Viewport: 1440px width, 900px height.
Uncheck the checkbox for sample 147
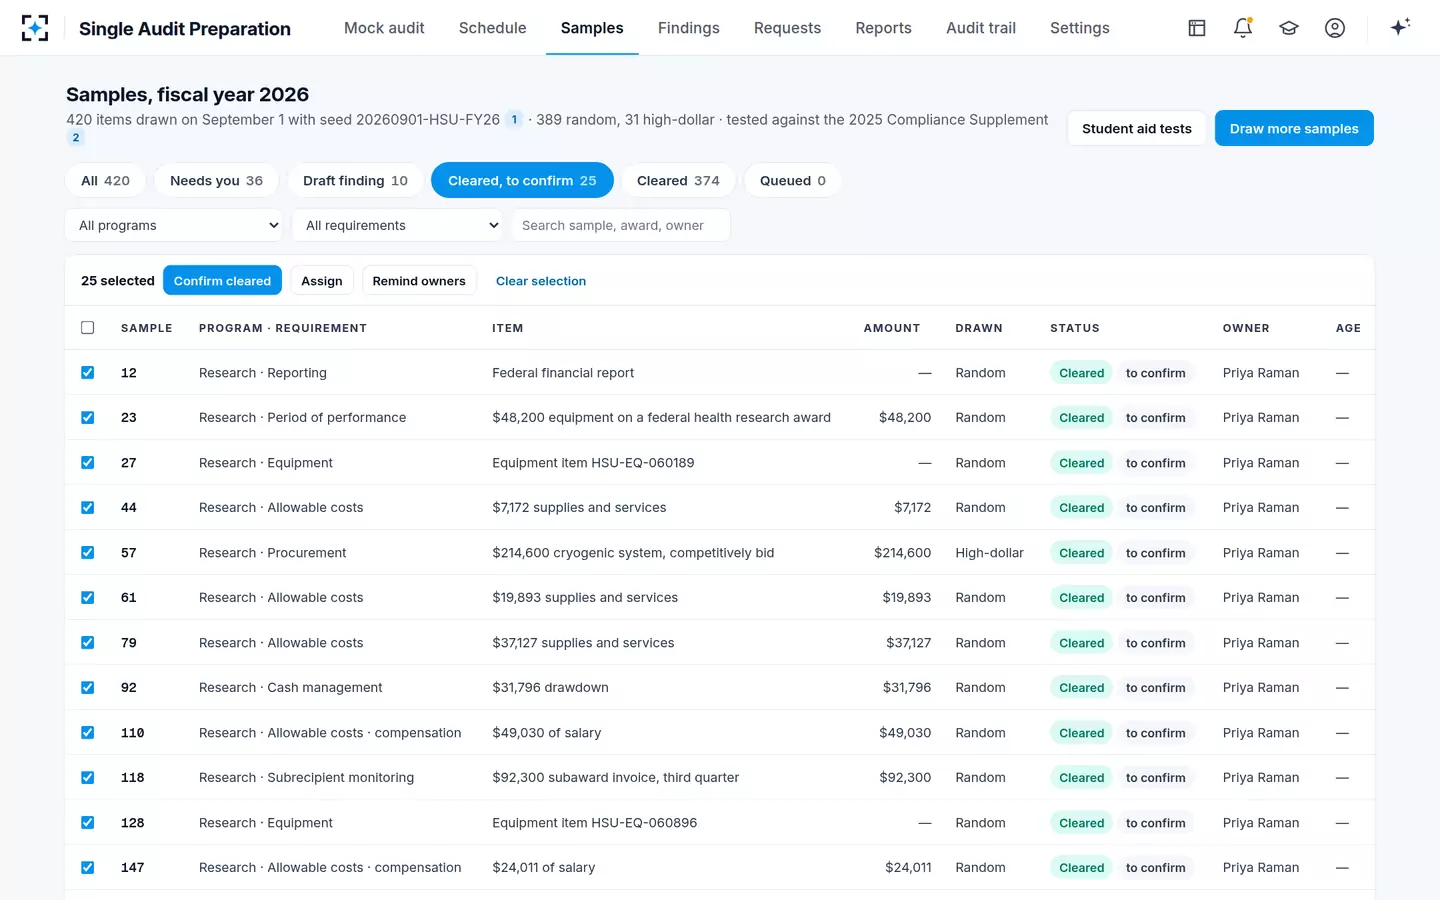(88, 868)
